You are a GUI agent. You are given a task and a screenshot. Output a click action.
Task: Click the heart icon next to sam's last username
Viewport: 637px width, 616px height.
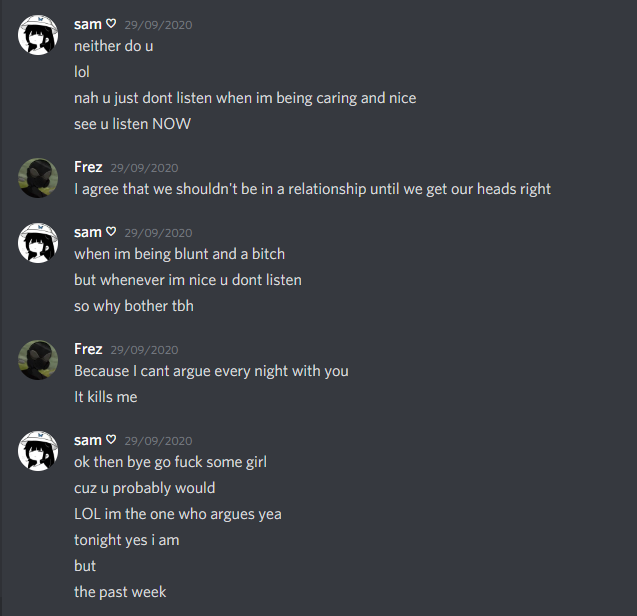111,440
